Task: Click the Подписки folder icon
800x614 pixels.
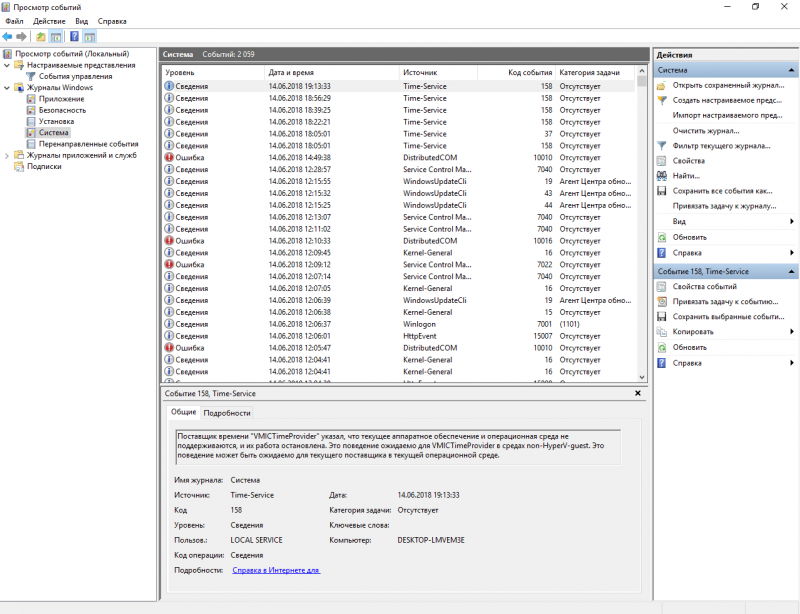Action: pos(19,166)
